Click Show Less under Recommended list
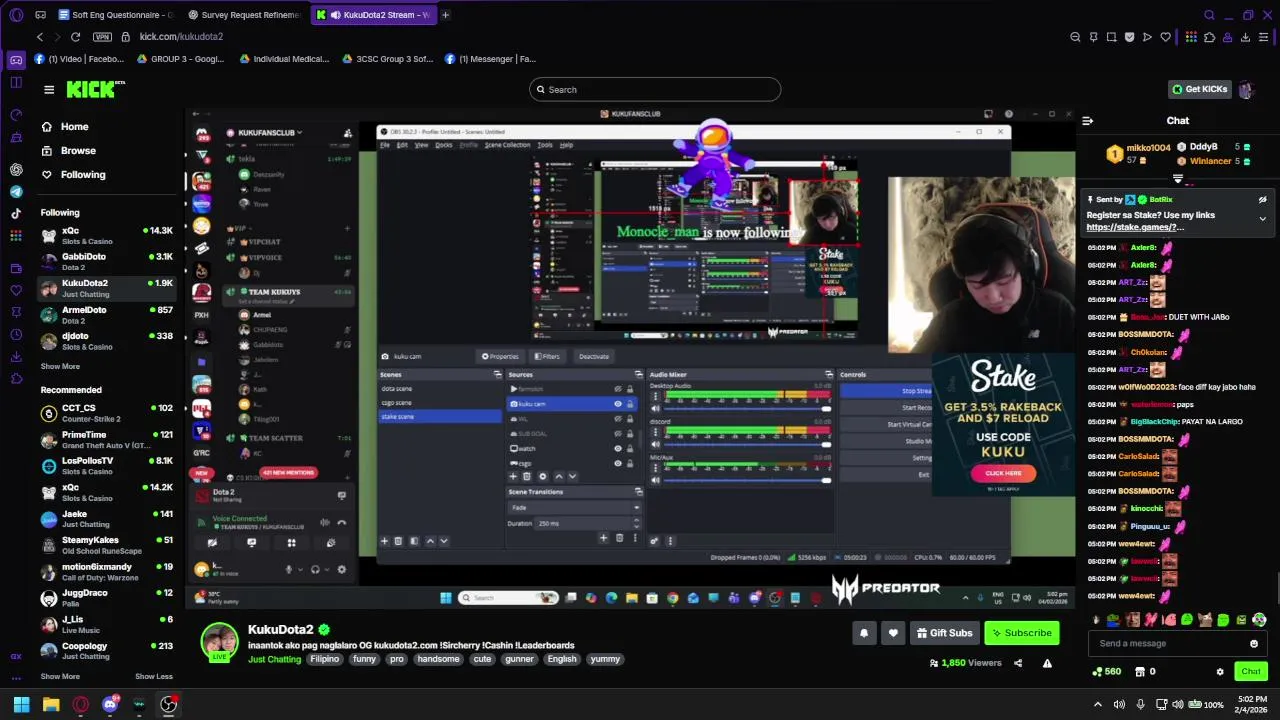Image resolution: width=1280 pixels, height=720 pixels. [x=154, y=676]
